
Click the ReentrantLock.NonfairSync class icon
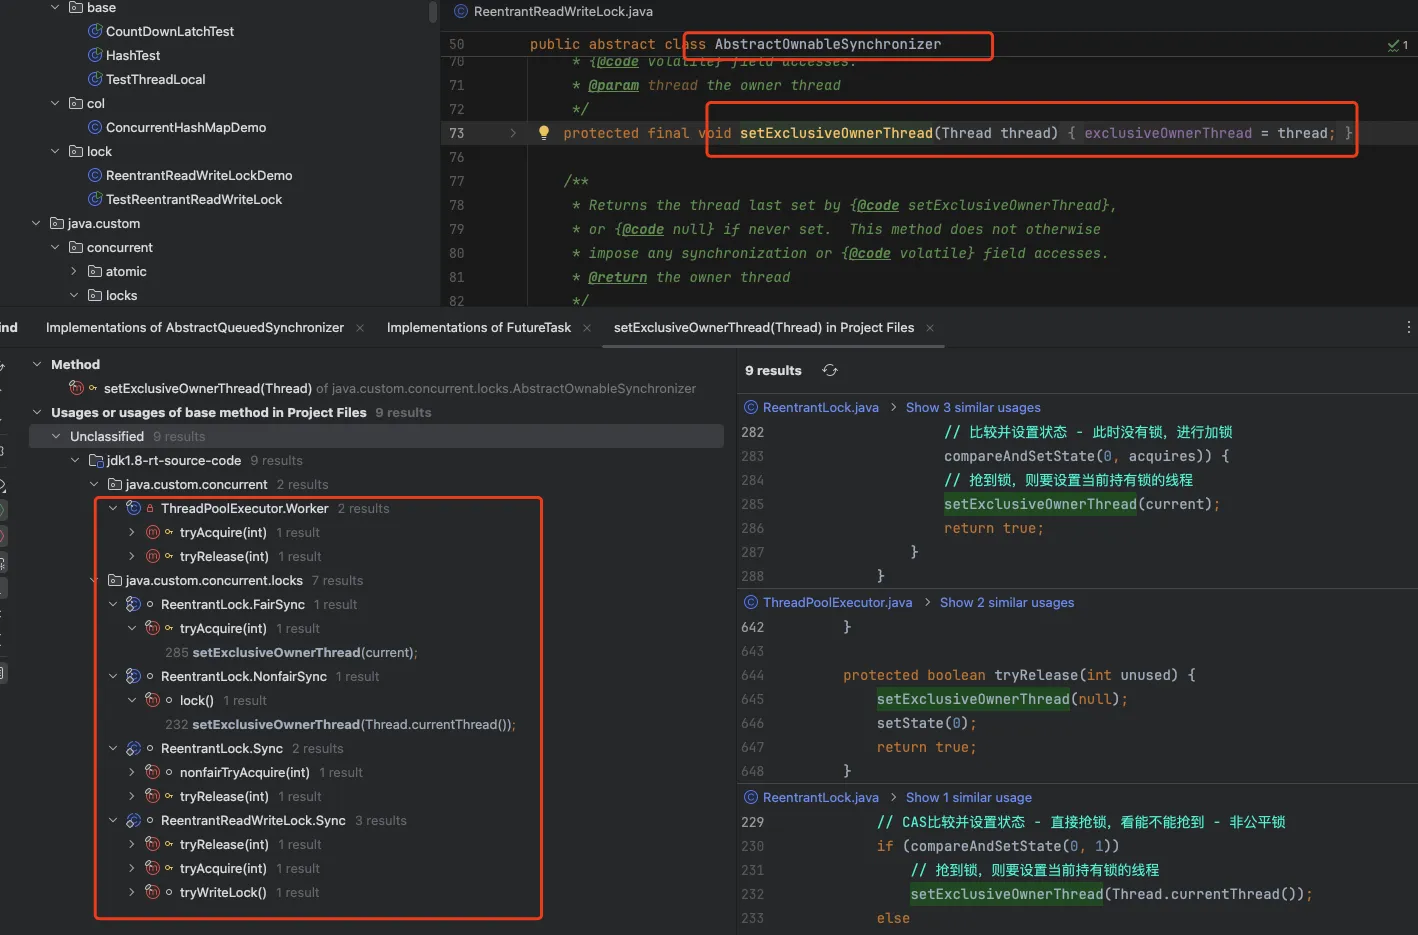pyautogui.click(x=133, y=676)
